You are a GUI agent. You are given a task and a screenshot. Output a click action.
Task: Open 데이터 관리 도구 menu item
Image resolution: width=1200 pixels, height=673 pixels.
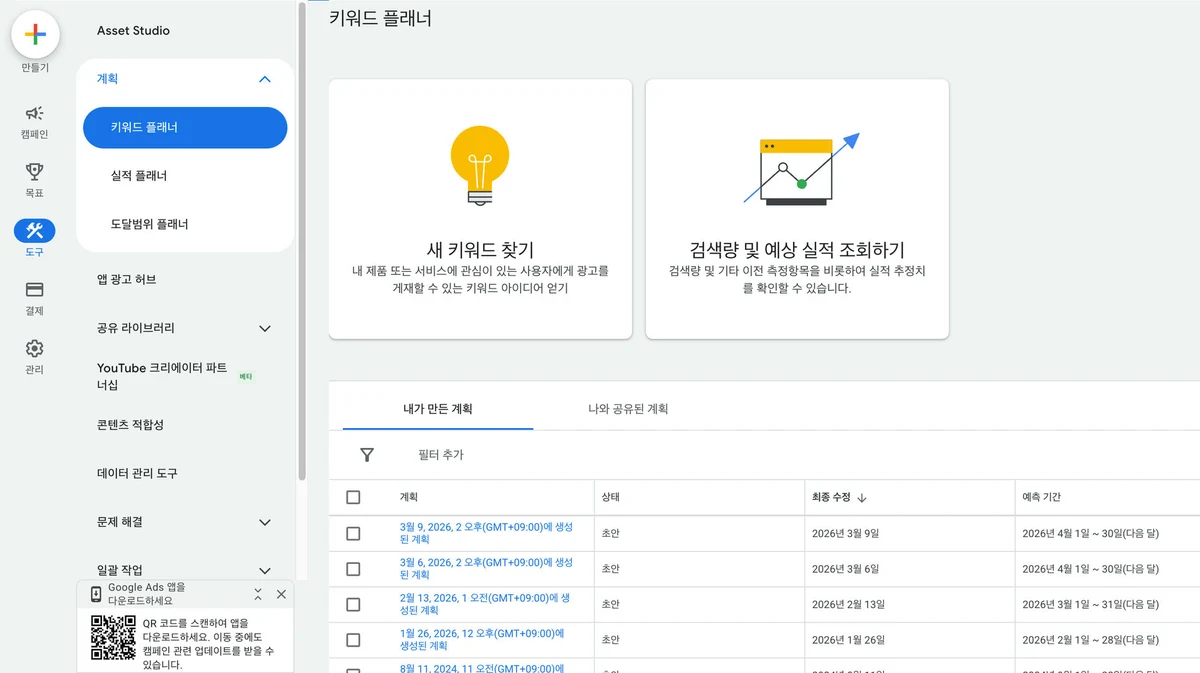[137, 473]
